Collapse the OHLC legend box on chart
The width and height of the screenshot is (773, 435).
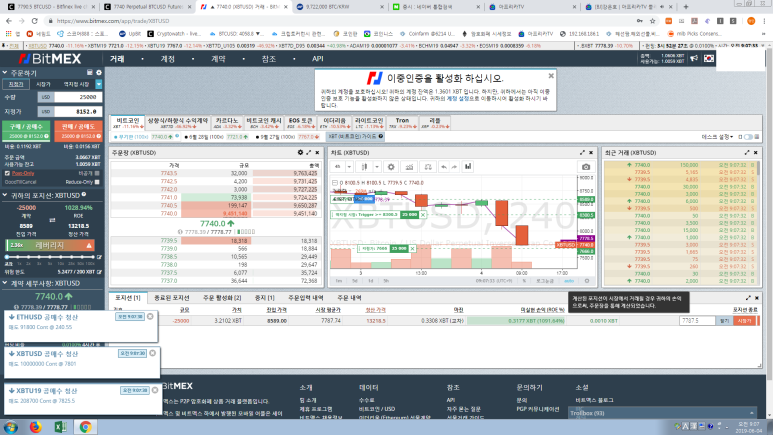click(x=335, y=182)
